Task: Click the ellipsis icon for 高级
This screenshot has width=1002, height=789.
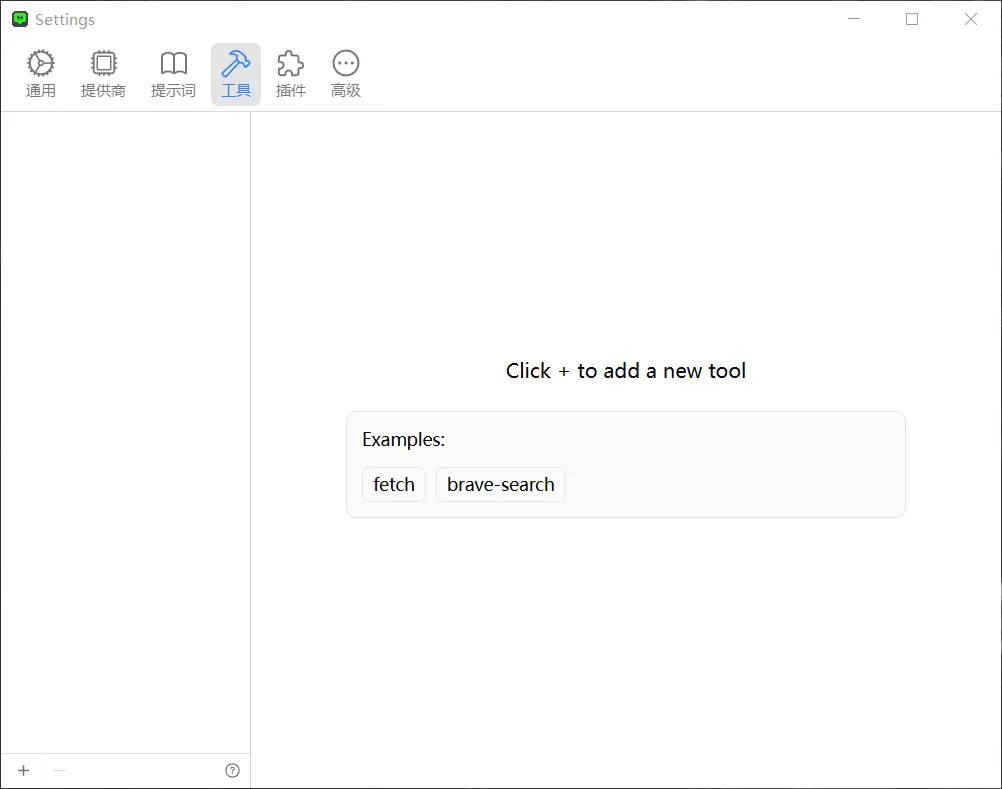Action: (346, 64)
